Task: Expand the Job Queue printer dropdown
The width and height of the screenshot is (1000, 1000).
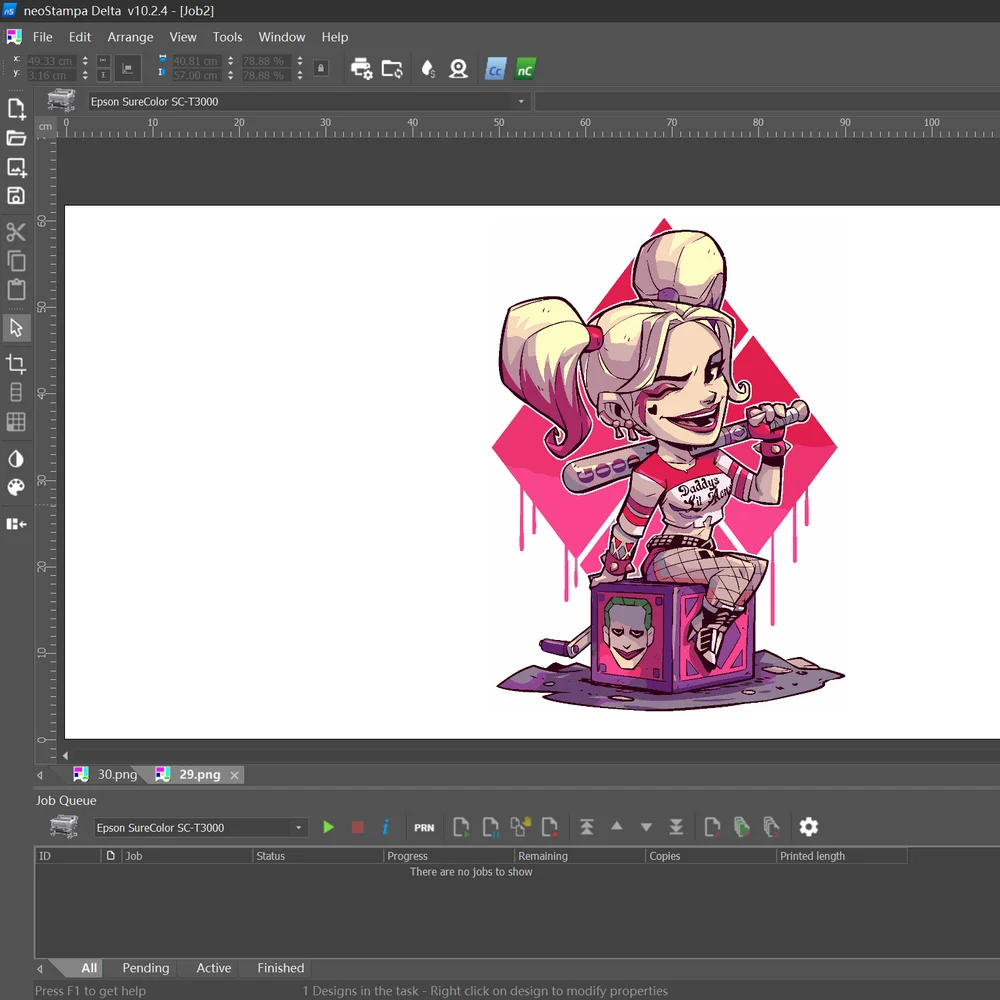Action: 298,828
